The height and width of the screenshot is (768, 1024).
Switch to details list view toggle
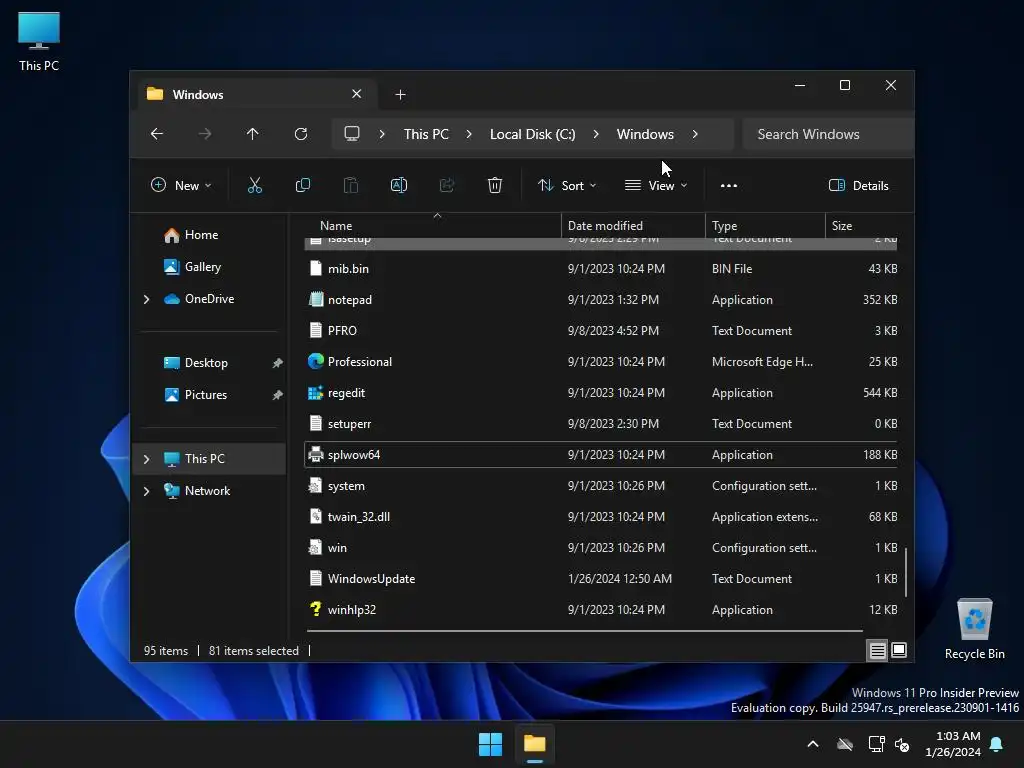(877, 650)
